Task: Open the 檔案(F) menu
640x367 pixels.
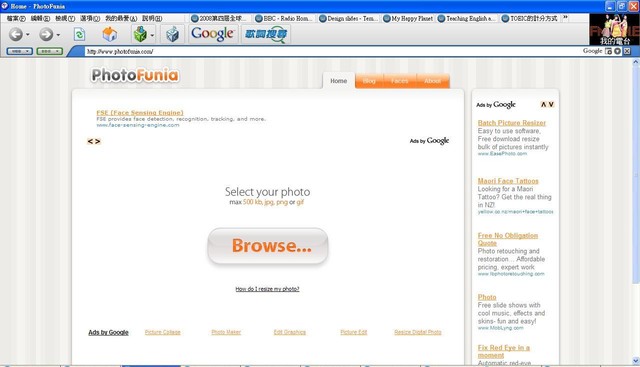Action: 16,18
